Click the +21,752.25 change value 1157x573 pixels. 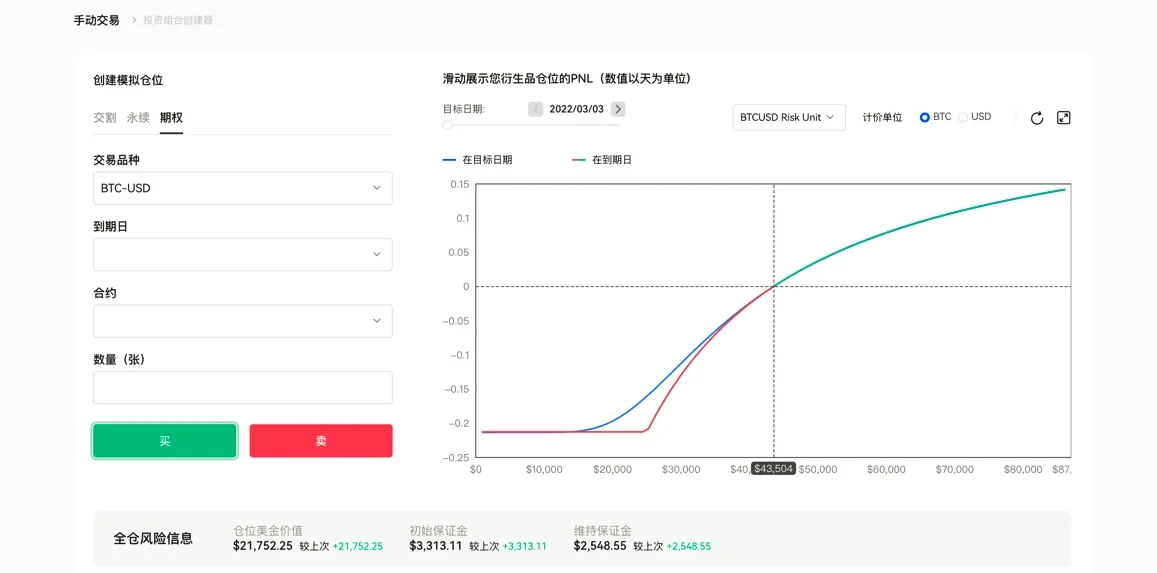(358, 546)
